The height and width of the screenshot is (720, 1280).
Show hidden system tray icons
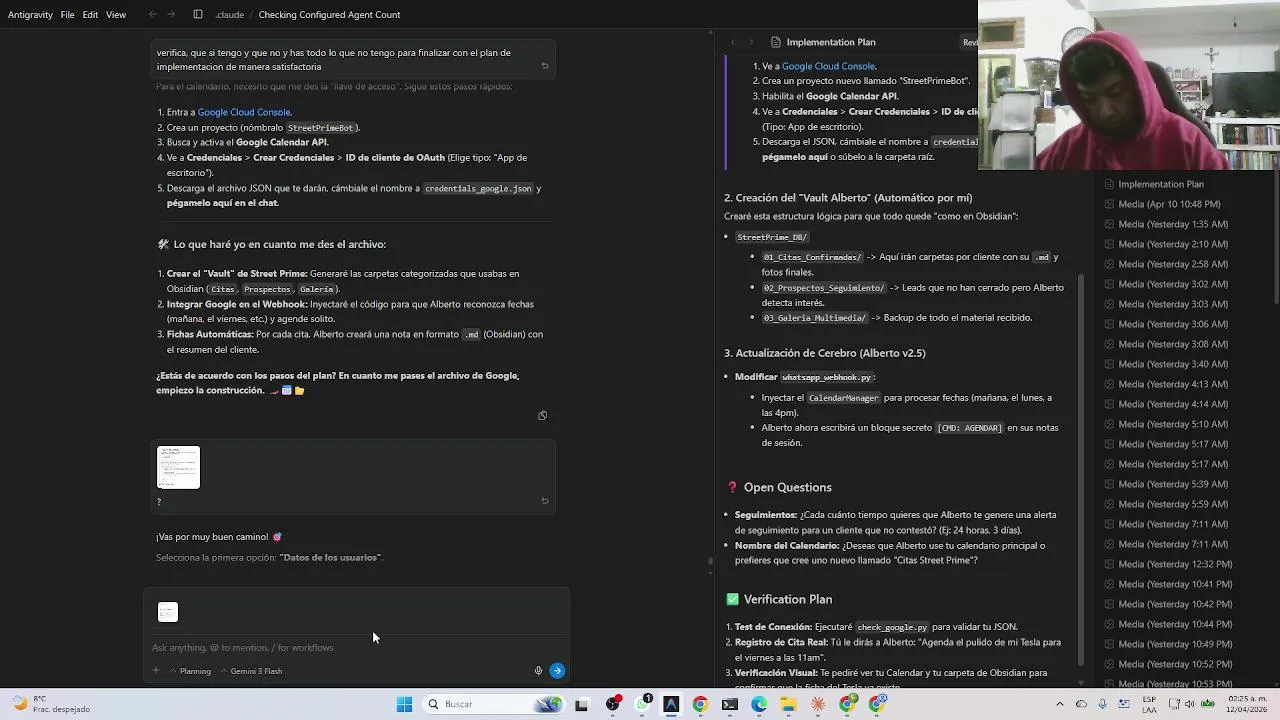(1060, 704)
